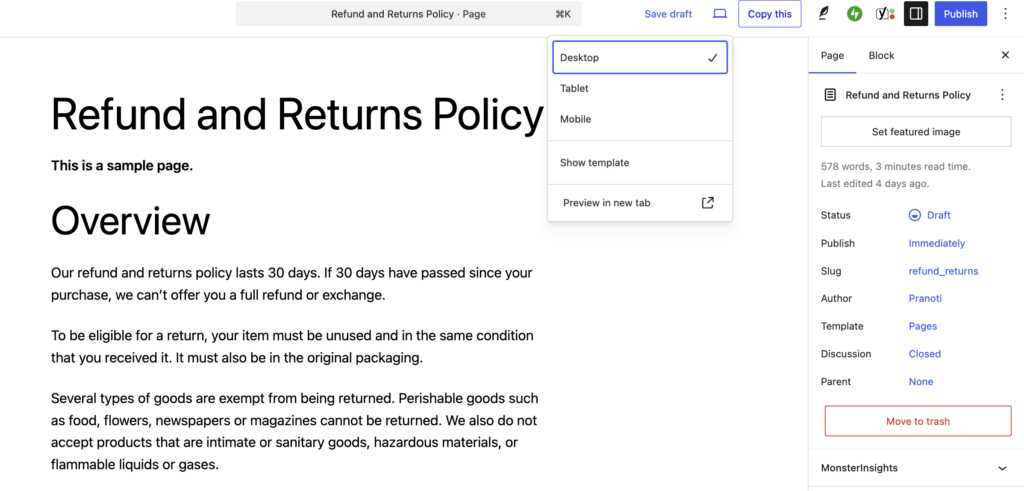Click the Publish button
The height and width of the screenshot is (491, 1024).
pyautogui.click(x=960, y=14)
